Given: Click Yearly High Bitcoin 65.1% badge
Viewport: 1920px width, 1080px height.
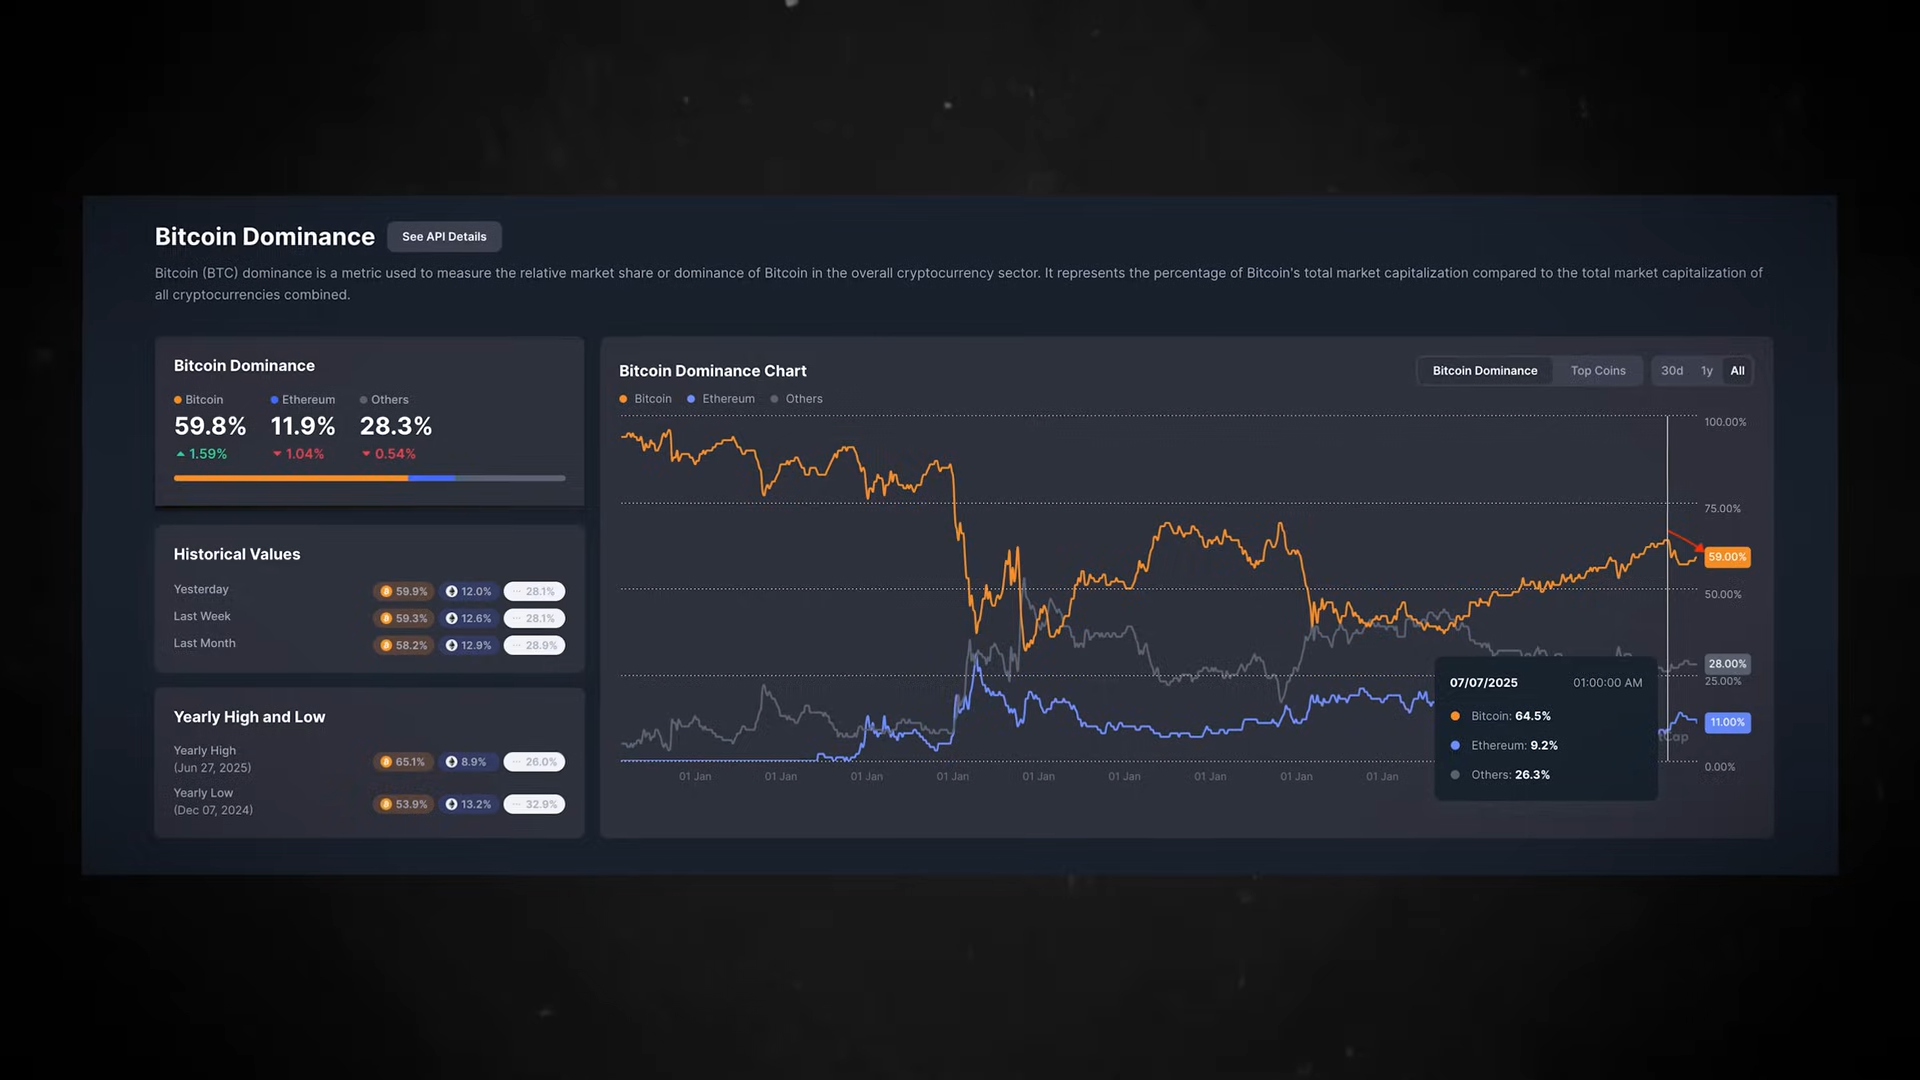Looking at the screenshot, I should 403,762.
